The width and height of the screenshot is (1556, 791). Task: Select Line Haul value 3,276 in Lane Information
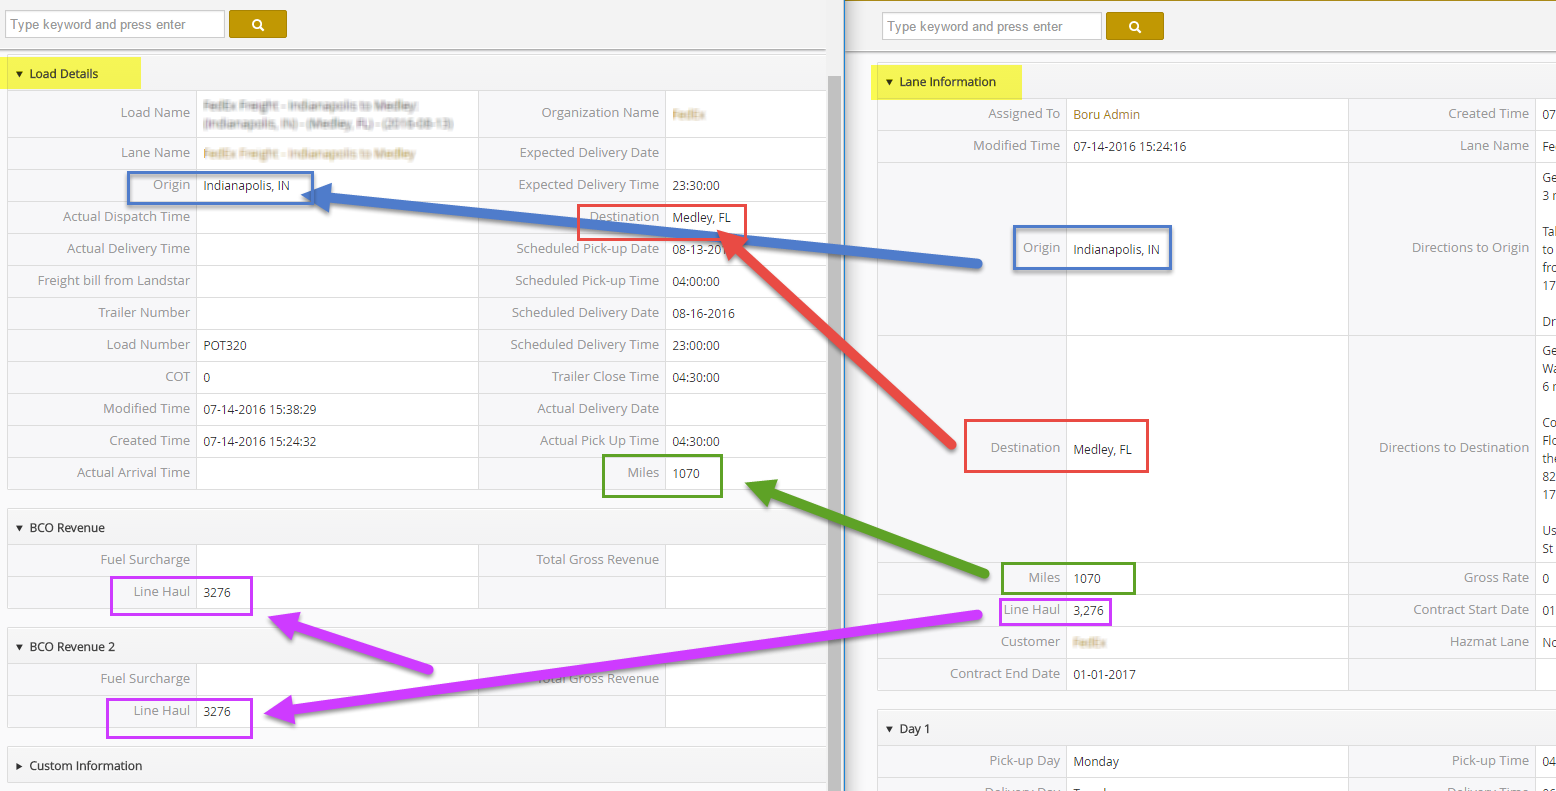click(1089, 610)
